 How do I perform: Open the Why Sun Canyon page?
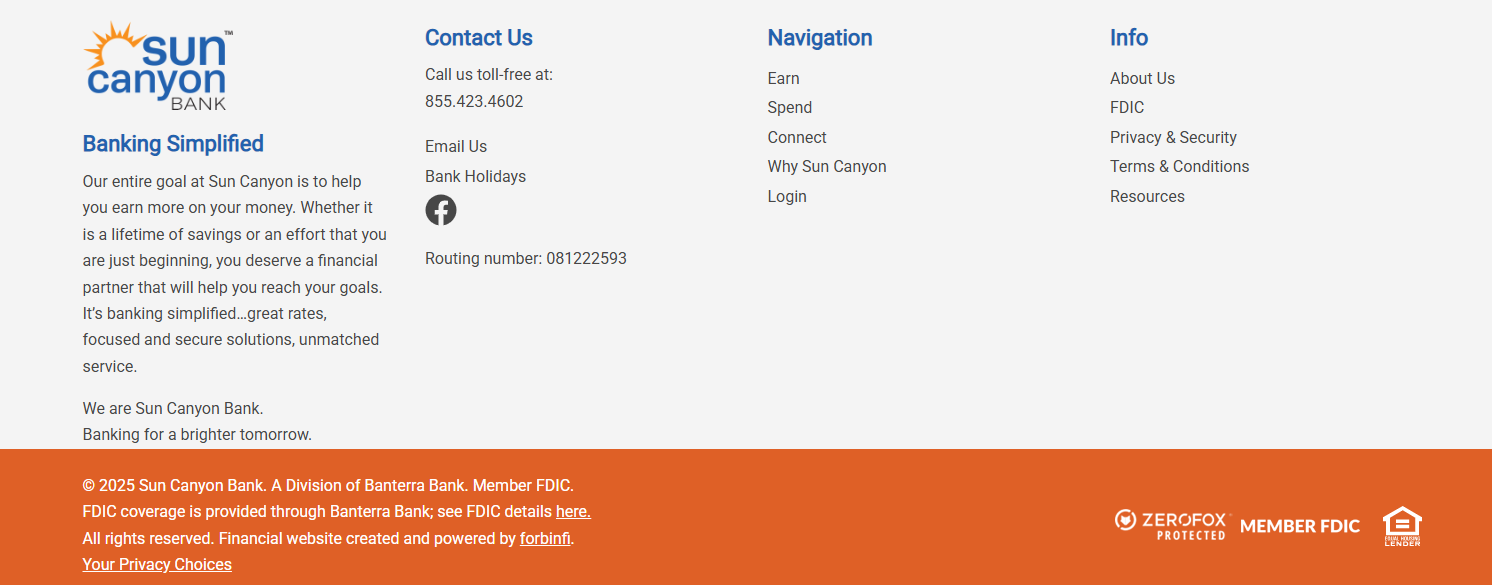click(827, 167)
